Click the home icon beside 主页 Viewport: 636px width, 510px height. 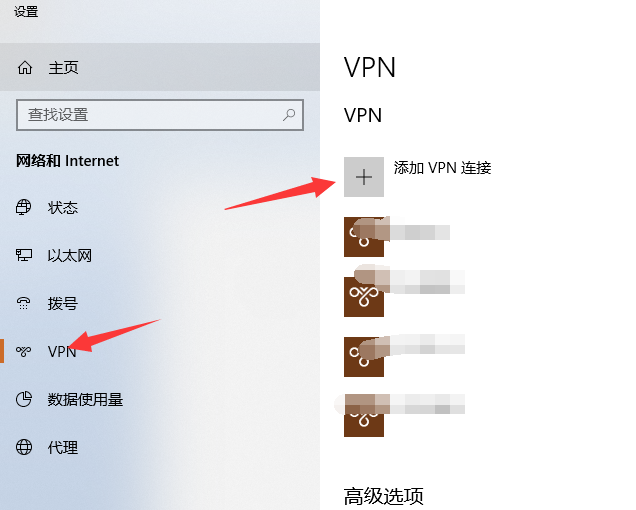pyautogui.click(x=25, y=67)
